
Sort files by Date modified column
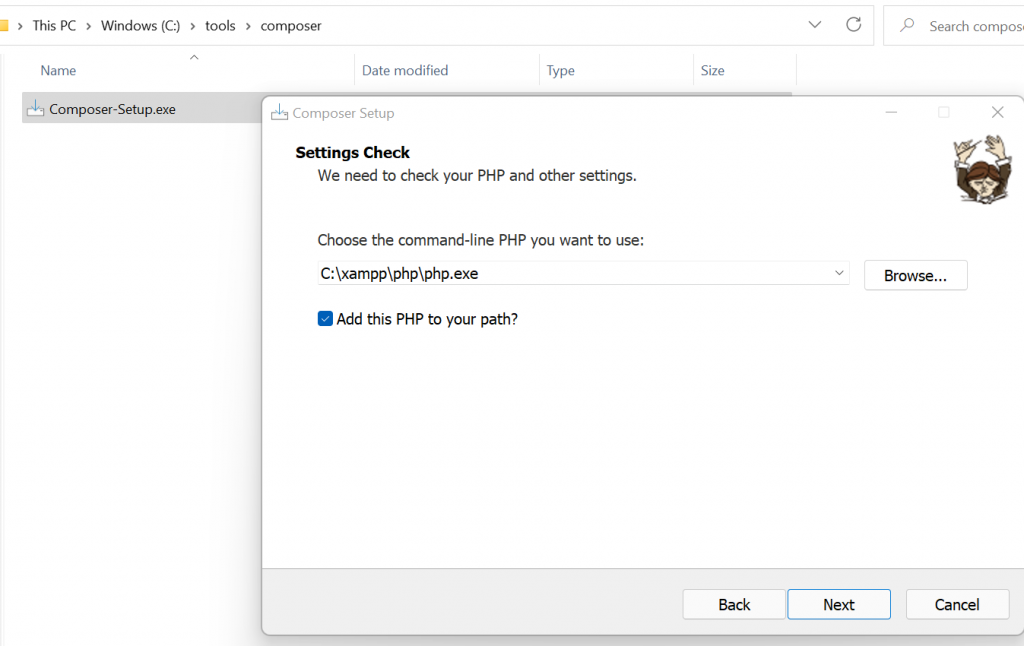coord(405,71)
